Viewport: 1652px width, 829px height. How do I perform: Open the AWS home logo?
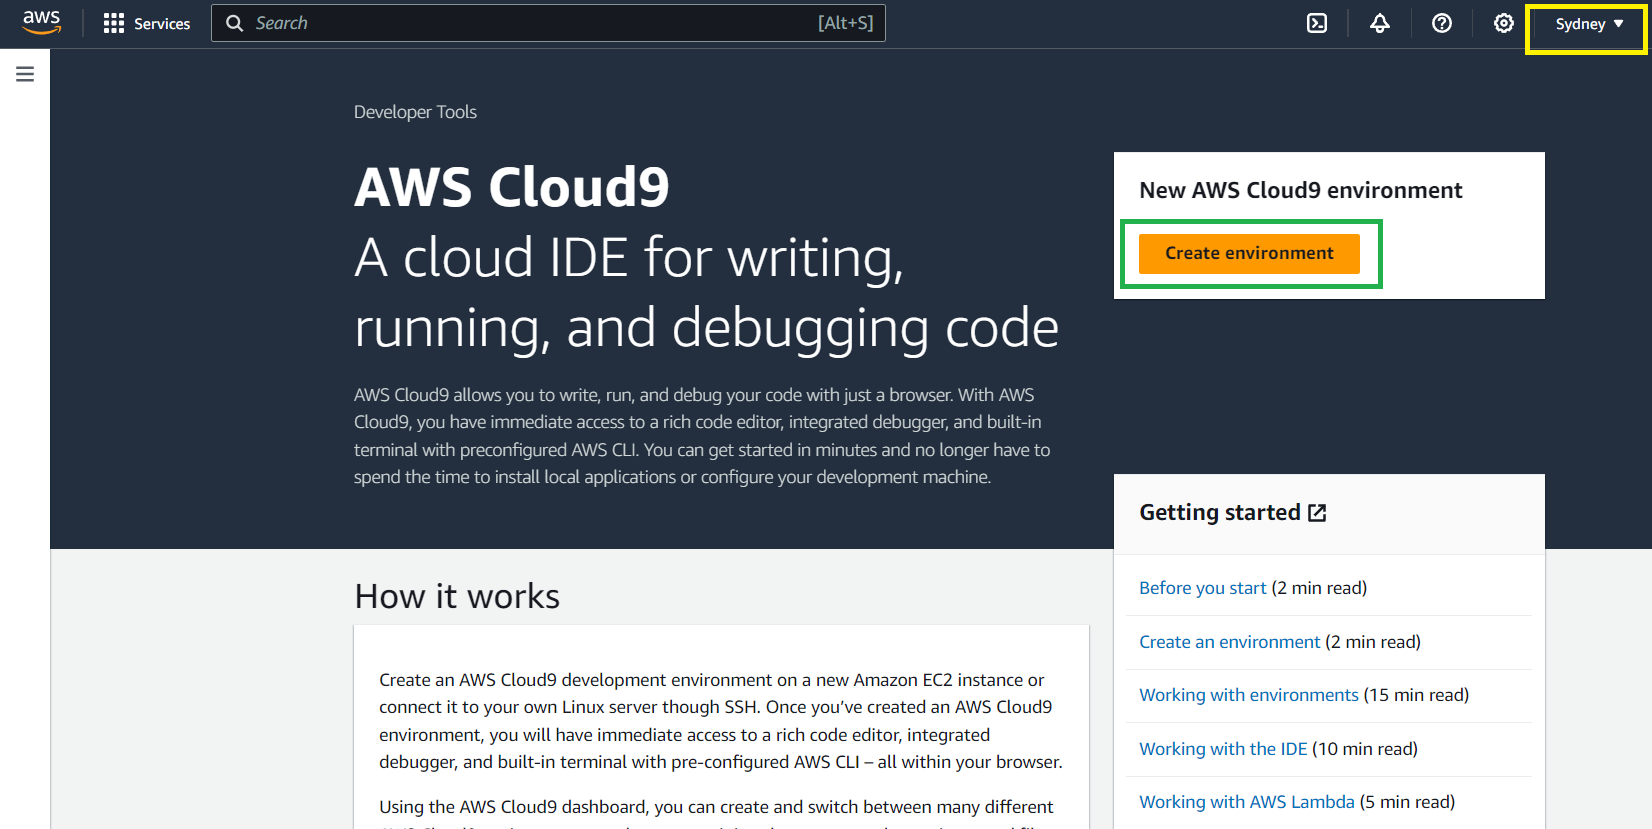tap(42, 22)
